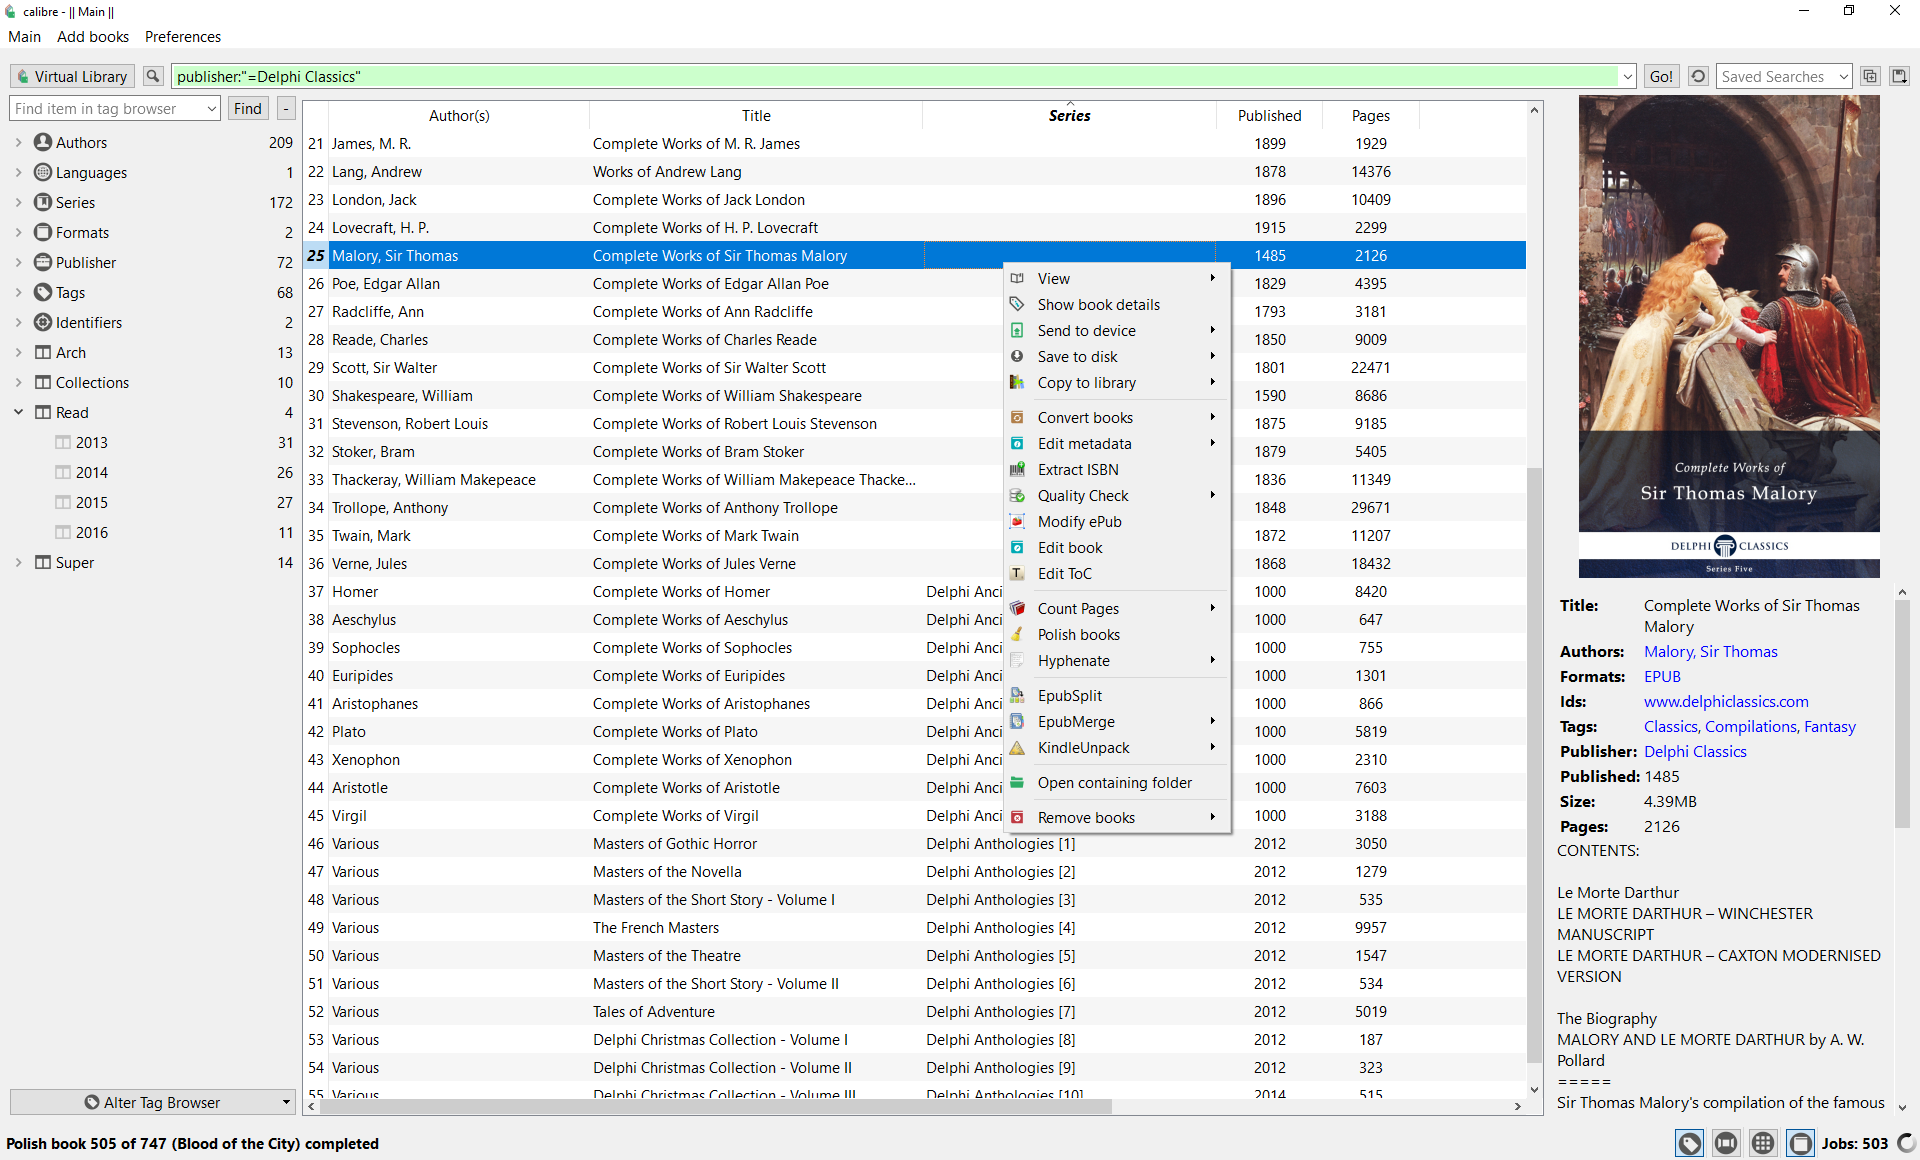
Task: Collapse the Read category in tag browser
Action: click(x=18, y=413)
